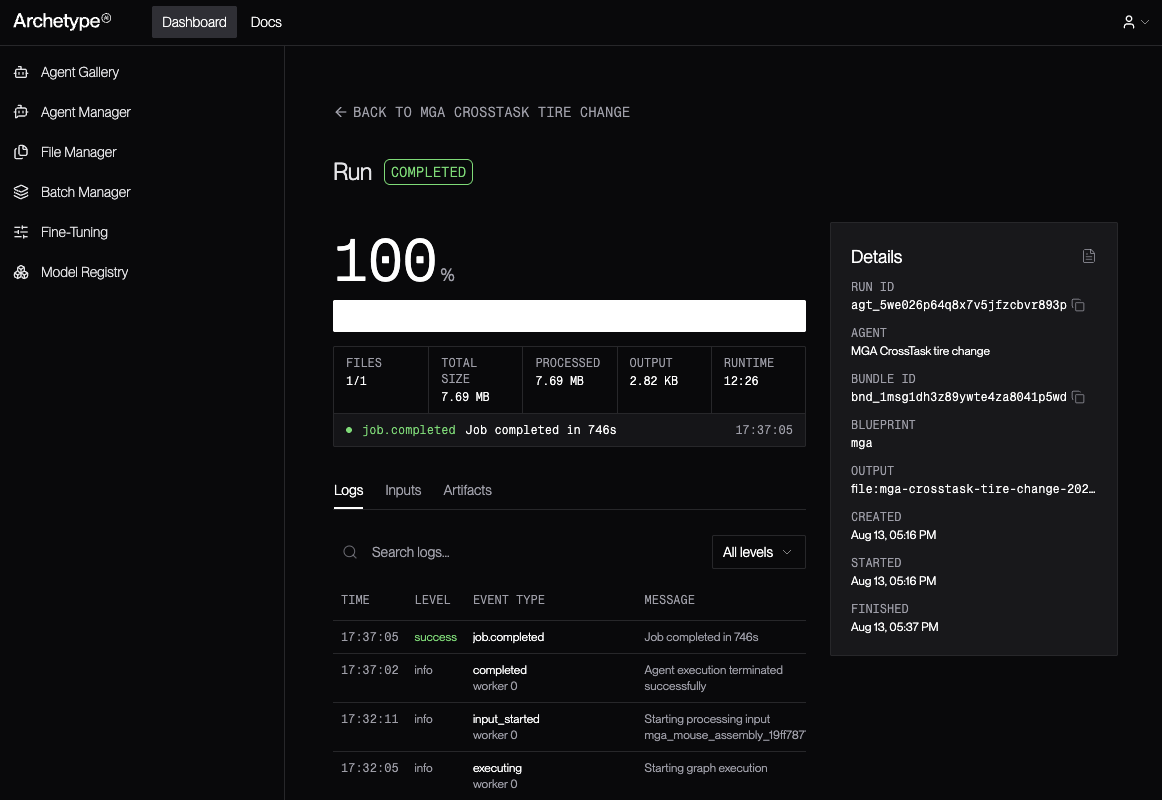Switch to the Dashboard tab
1162x800 pixels.
click(194, 22)
